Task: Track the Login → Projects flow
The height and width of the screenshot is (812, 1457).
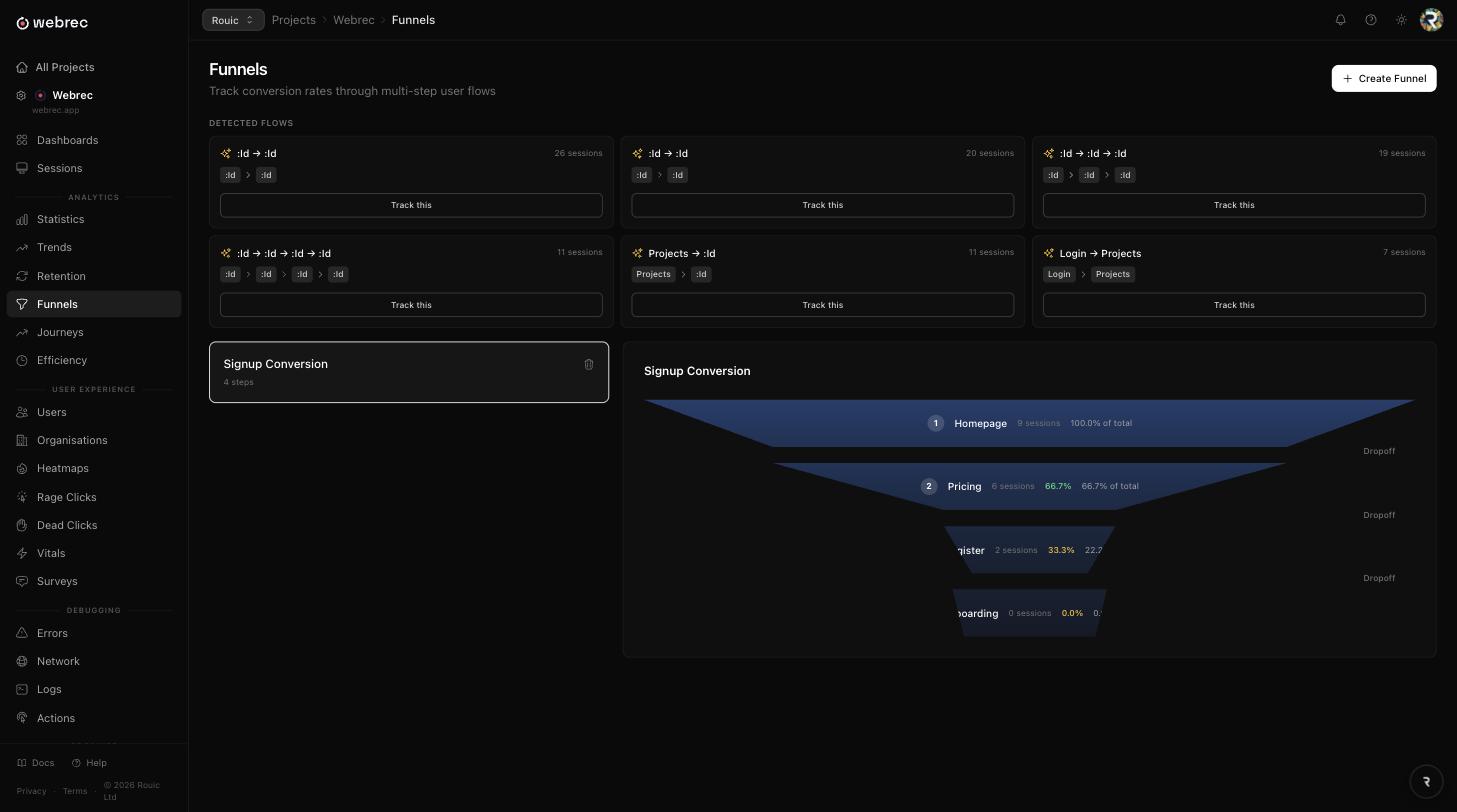Action: coord(1234,305)
